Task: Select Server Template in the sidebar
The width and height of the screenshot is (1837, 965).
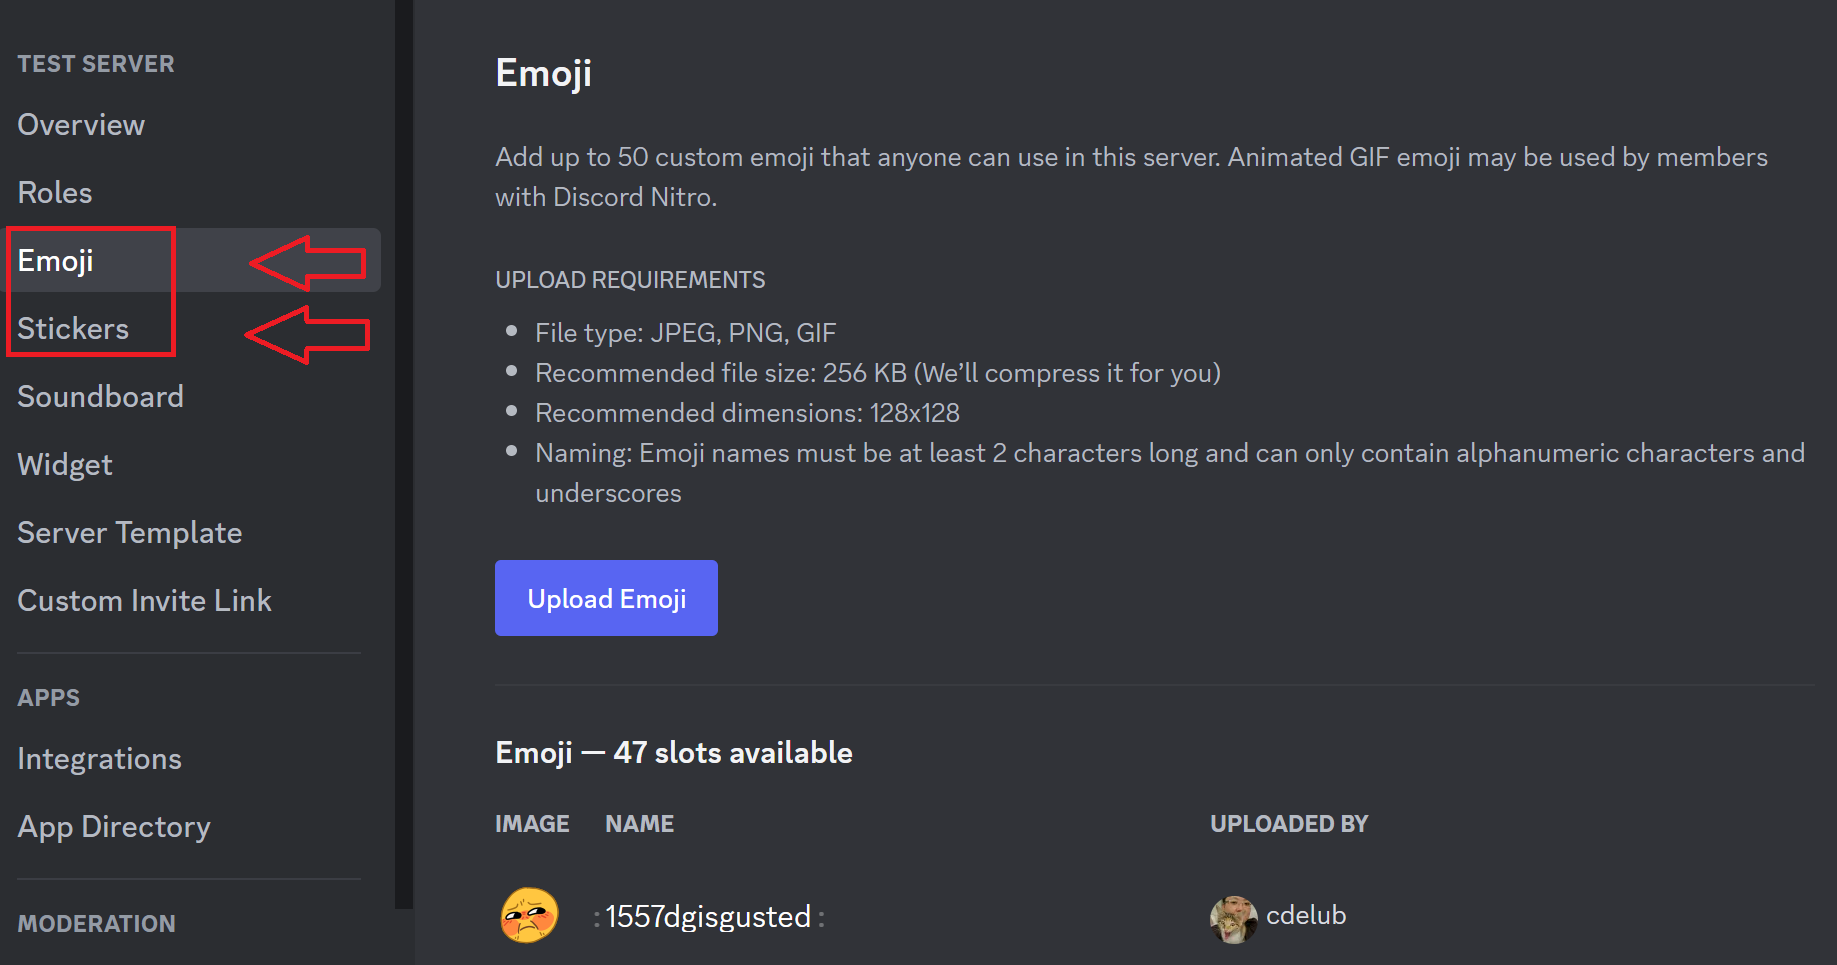Action: coord(129,532)
